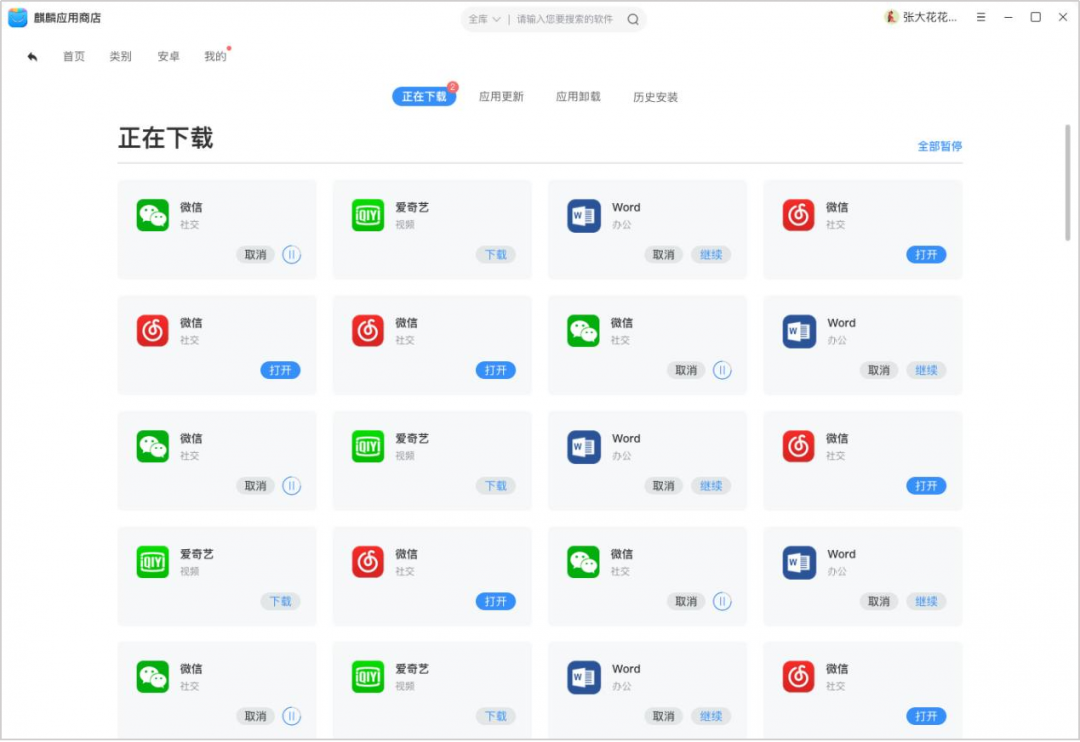The image size is (1080, 742).
Task: Click the Word icon in the first row
Action: coord(582,215)
